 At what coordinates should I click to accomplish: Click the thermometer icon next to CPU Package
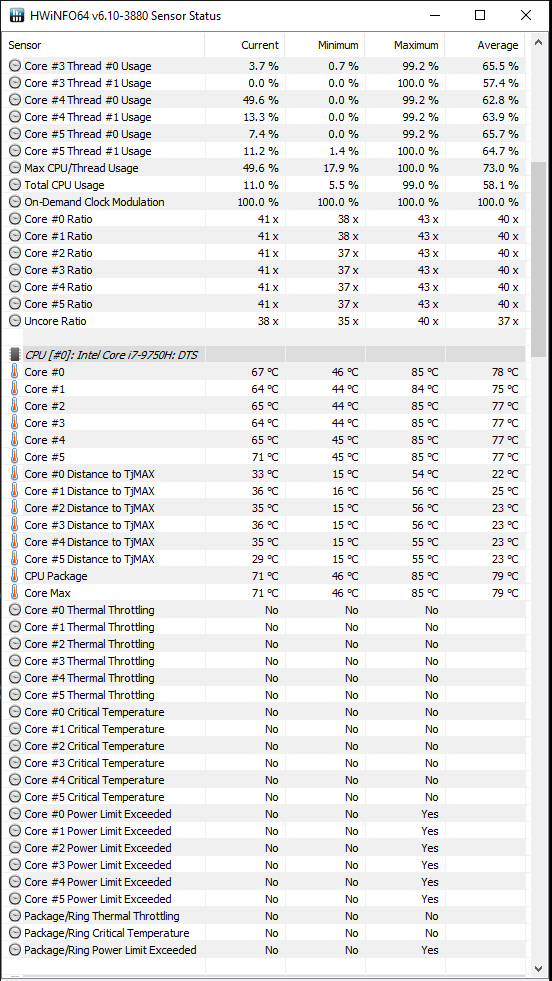point(15,576)
